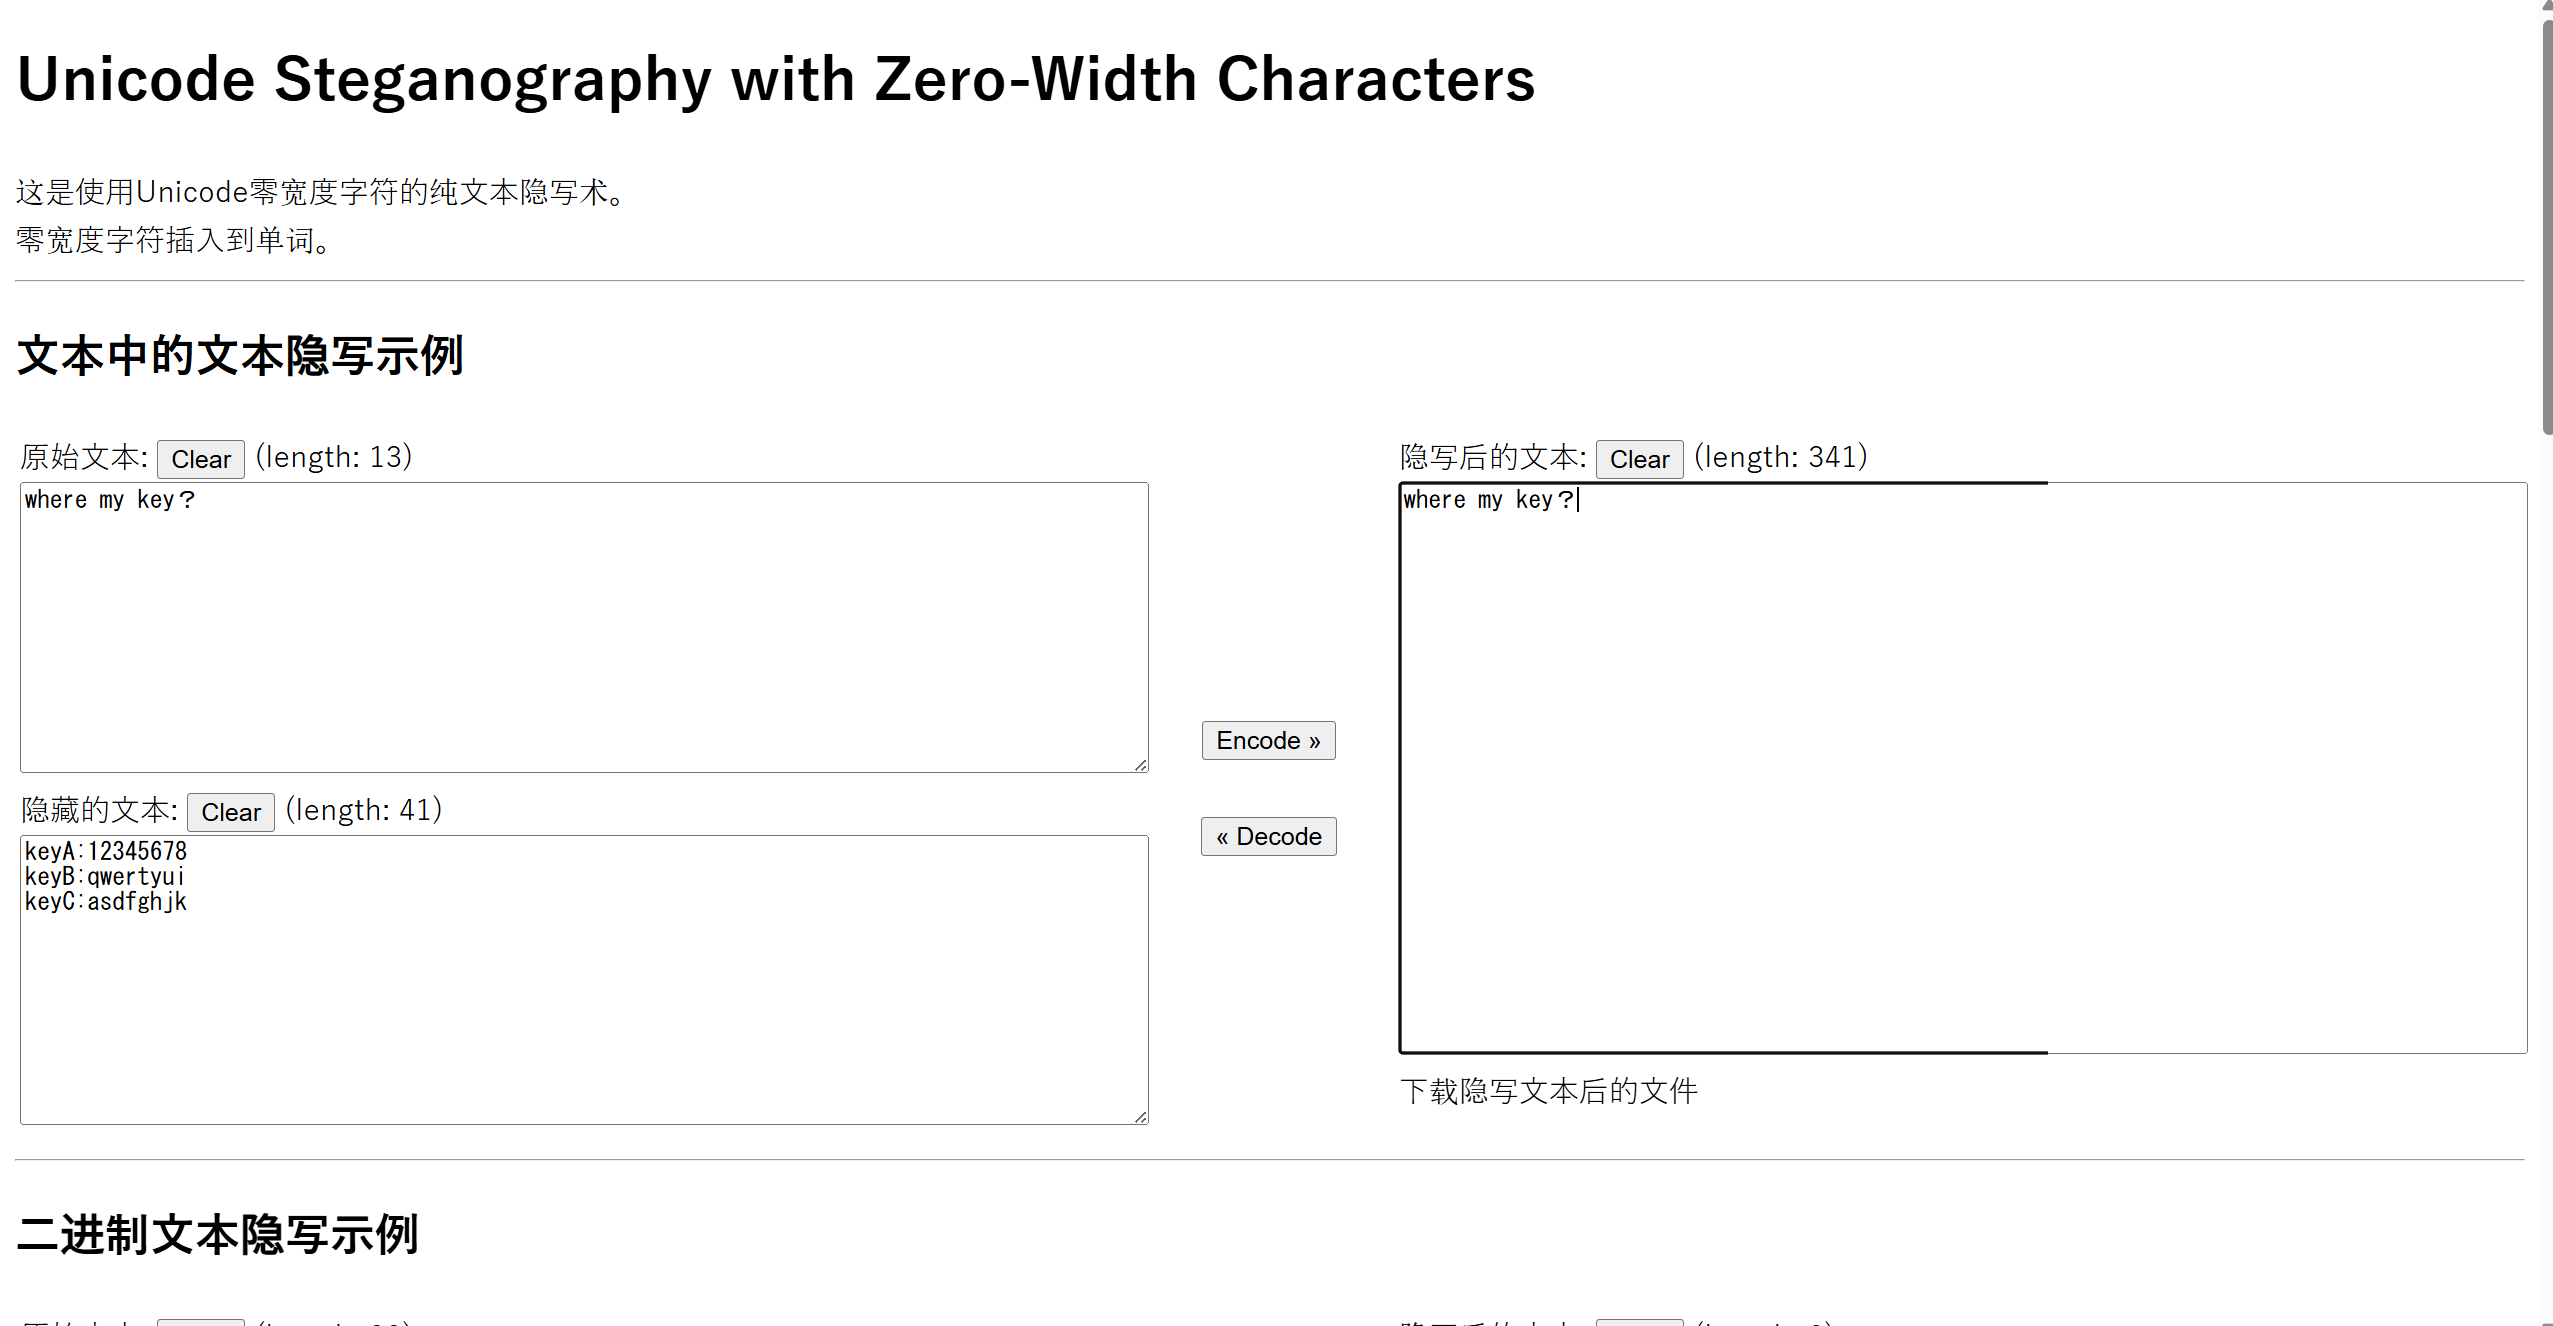Place cursor on the keyB:qwertyui line
The image size is (2553, 1326).
105,876
